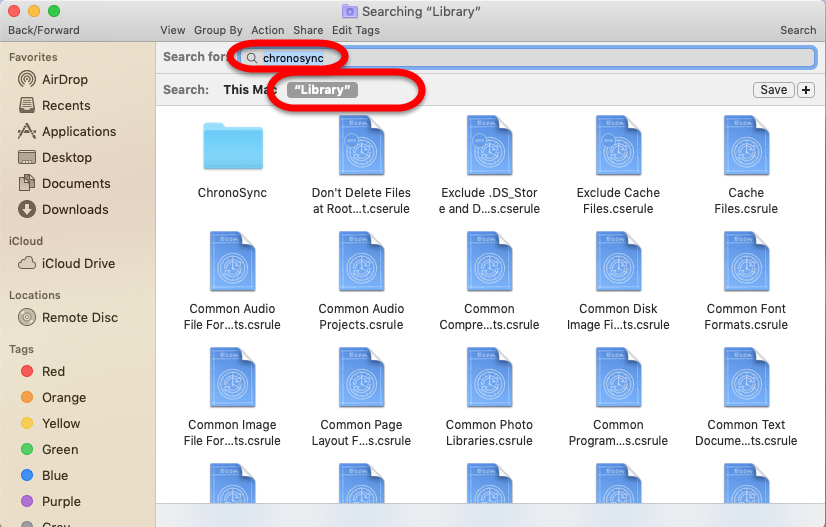Add search criteria with plus button
The width and height of the screenshot is (826, 527).
point(806,90)
